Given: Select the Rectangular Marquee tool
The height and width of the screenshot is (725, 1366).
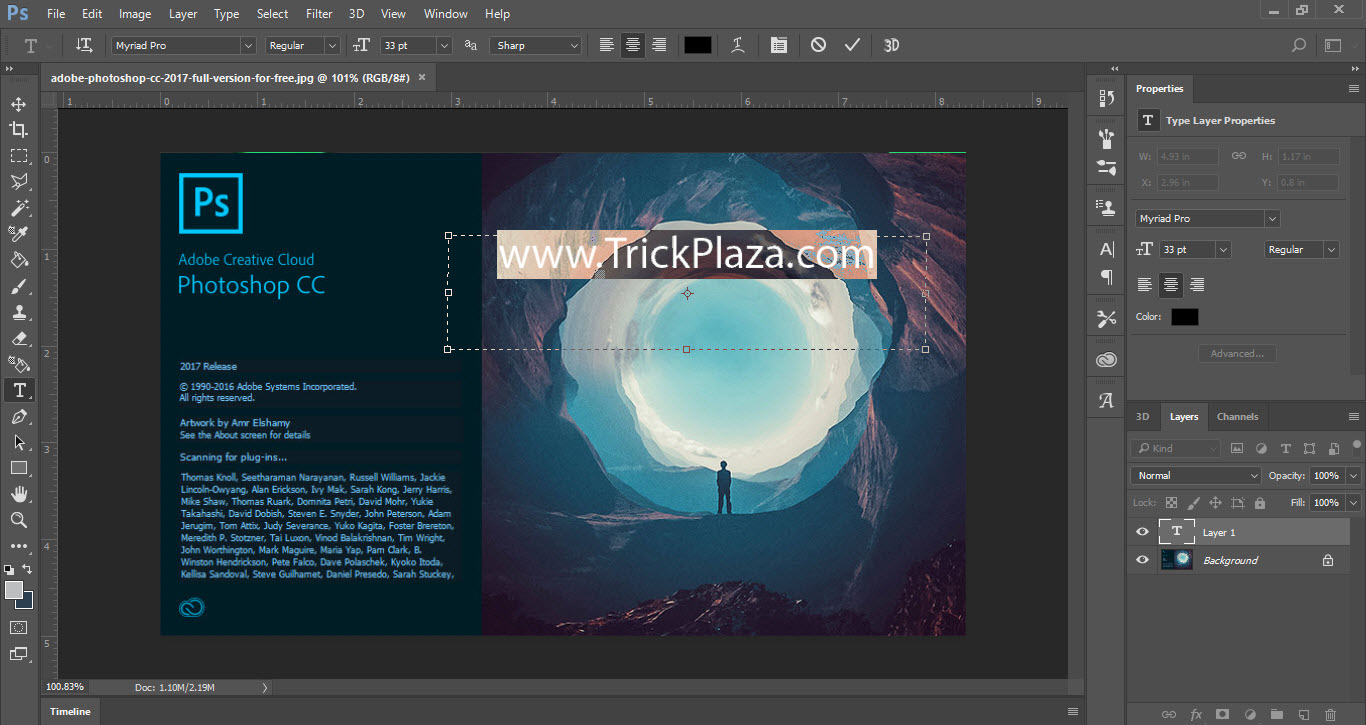Looking at the screenshot, I should coord(18,156).
